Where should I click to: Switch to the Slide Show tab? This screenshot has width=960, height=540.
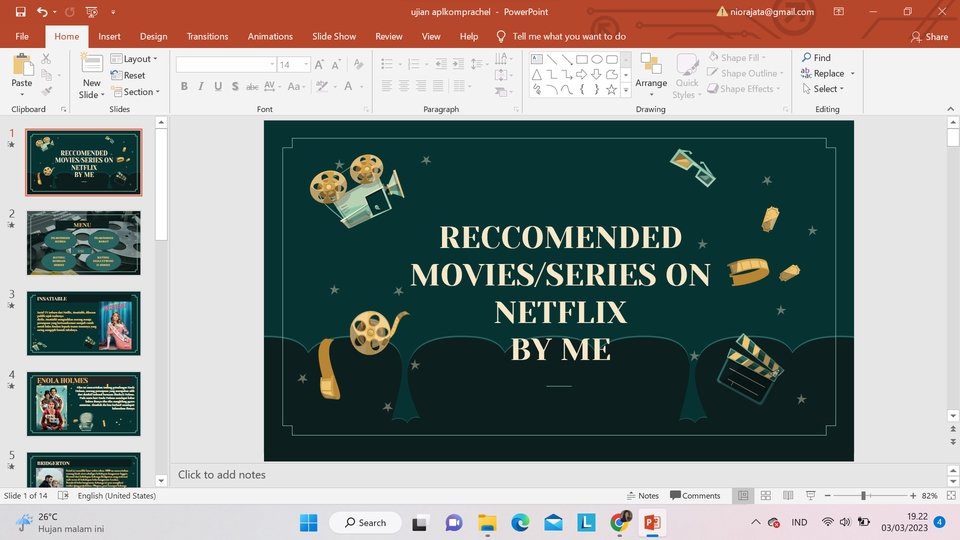pos(334,36)
